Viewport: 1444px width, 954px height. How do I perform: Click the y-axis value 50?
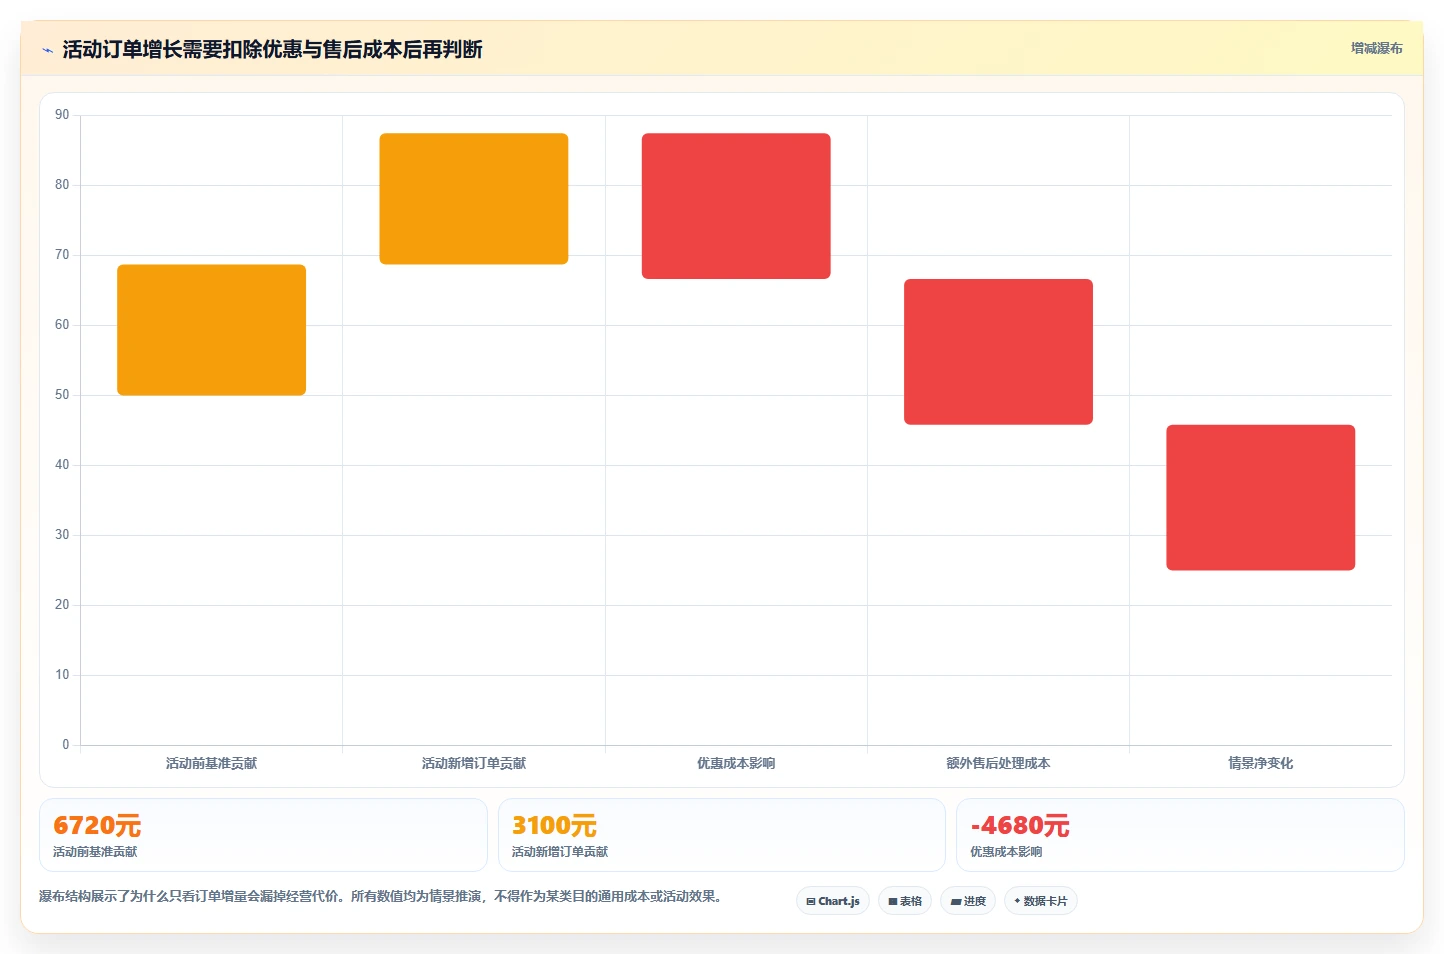click(62, 395)
